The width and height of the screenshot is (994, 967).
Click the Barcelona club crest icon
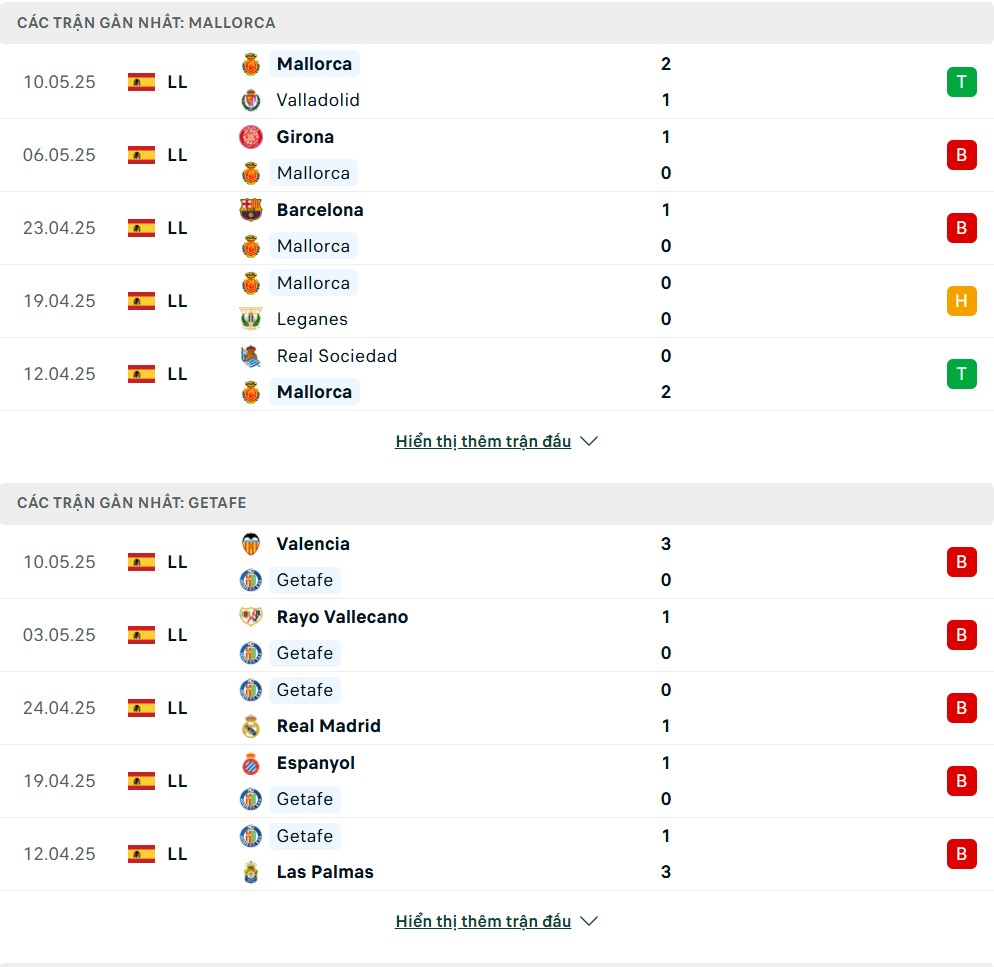[x=251, y=210]
